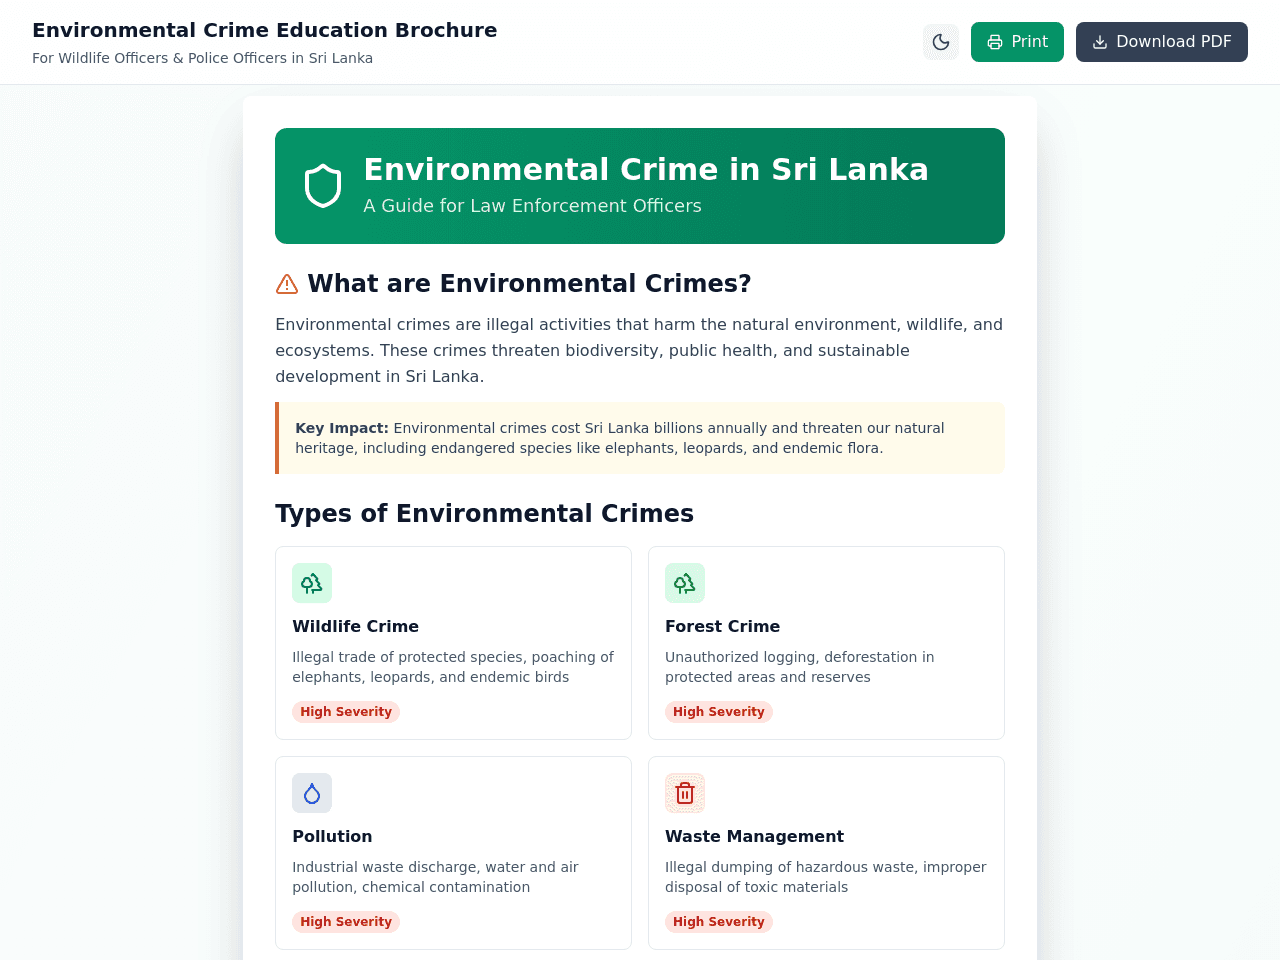Click the shield icon in the green banner
The image size is (1280, 960).
pyautogui.click(x=323, y=186)
